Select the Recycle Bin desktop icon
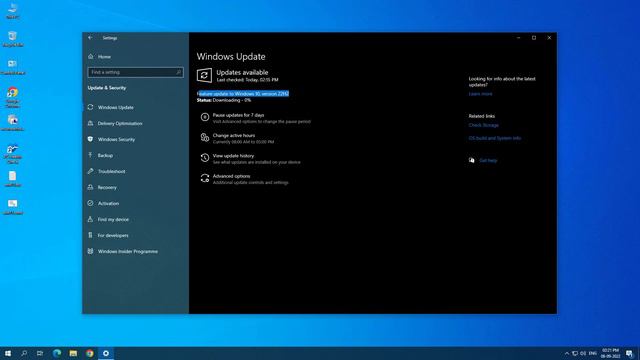 tap(13, 39)
